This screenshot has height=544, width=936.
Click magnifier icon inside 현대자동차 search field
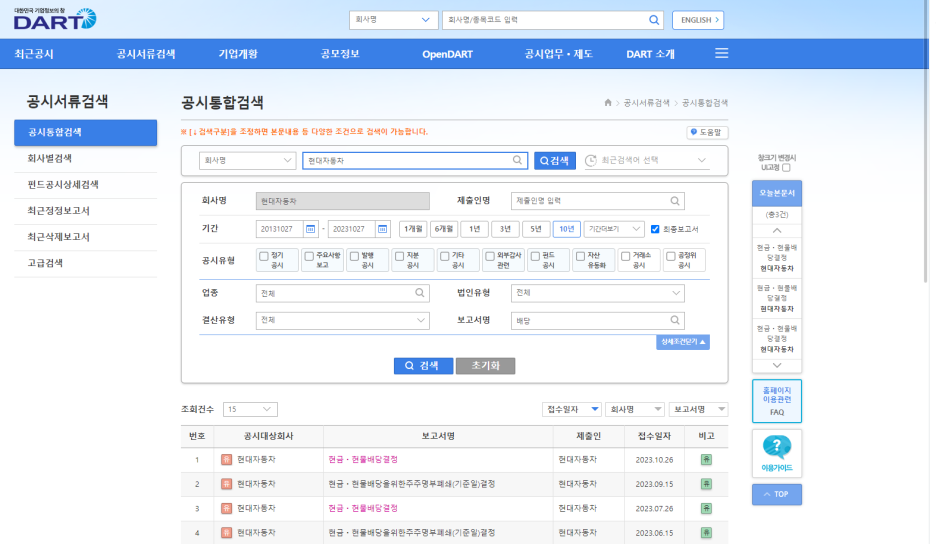518,160
